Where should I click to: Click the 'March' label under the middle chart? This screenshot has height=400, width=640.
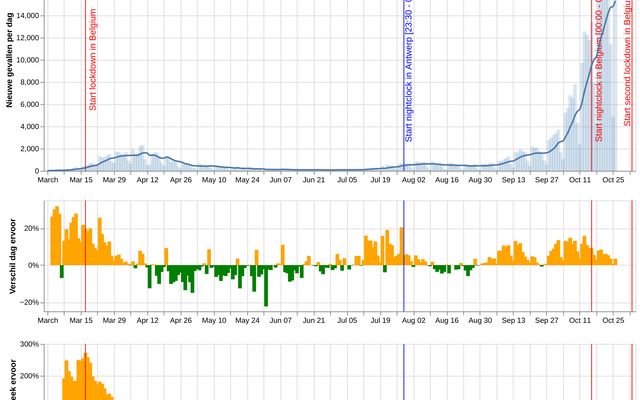tap(47, 321)
